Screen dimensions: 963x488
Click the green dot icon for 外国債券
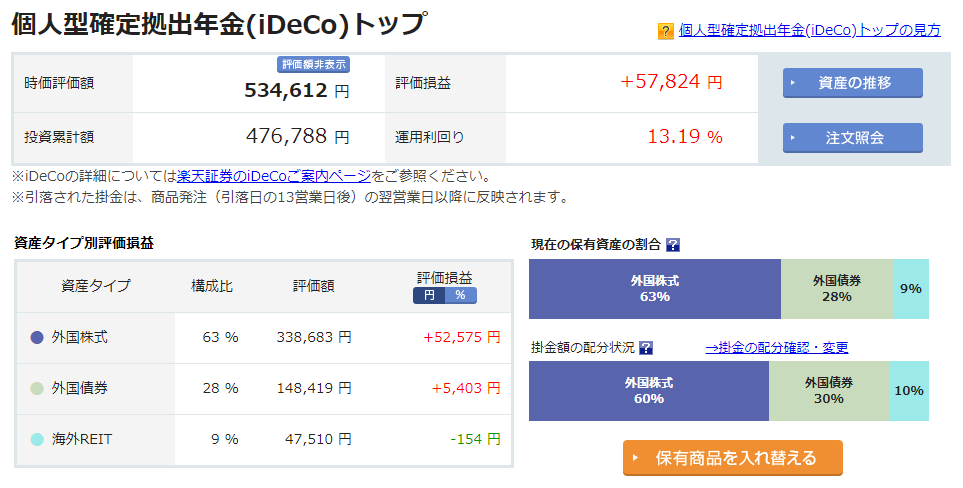point(37,389)
